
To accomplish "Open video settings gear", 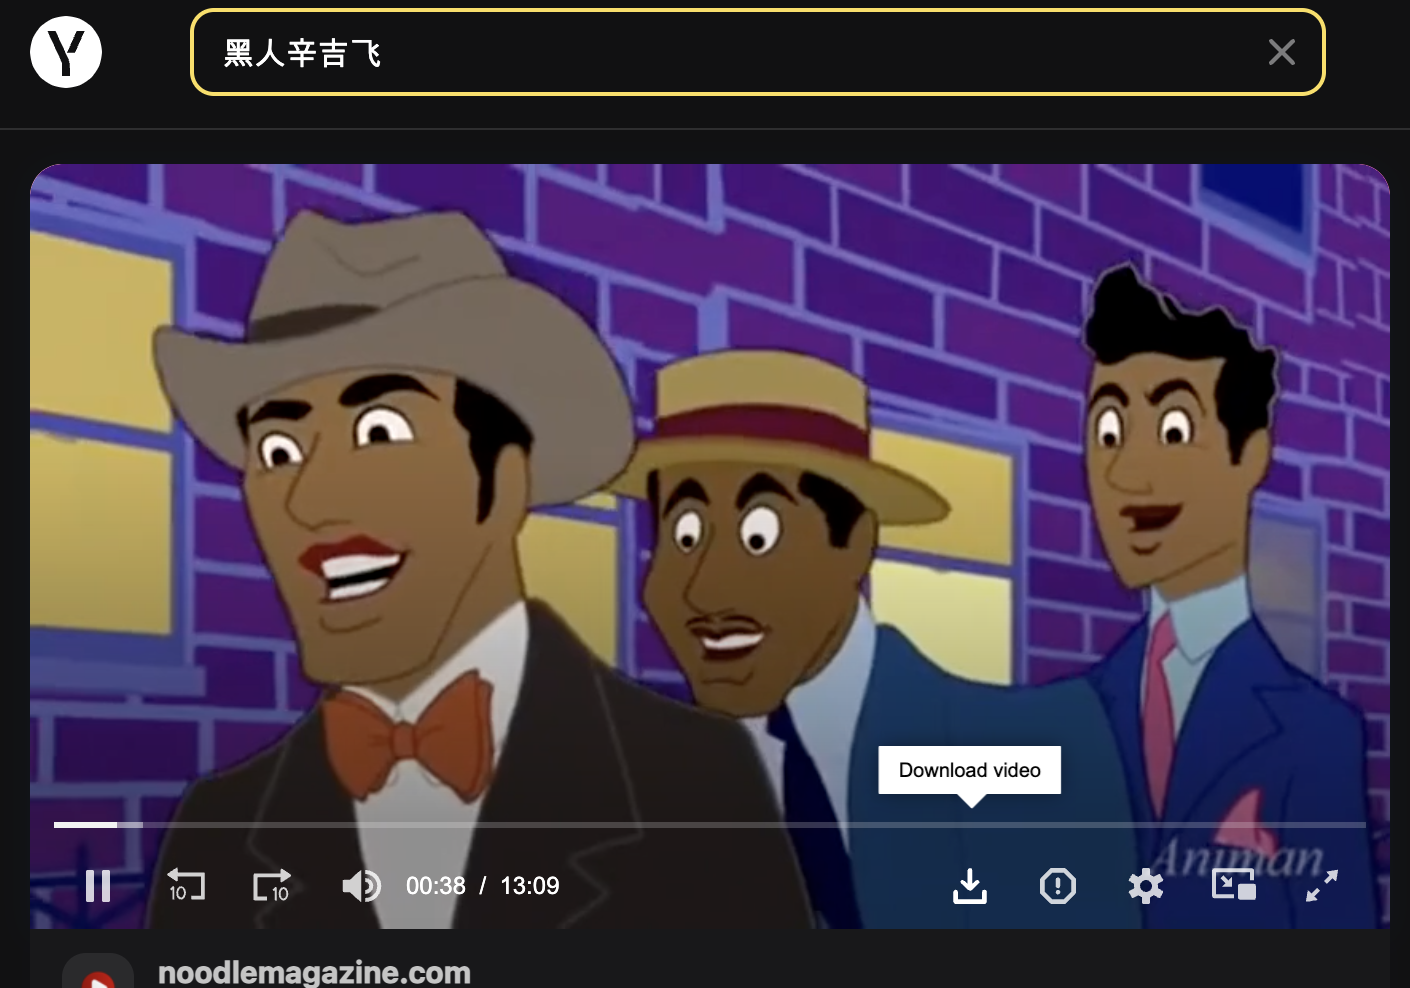I will coord(1146,885).
